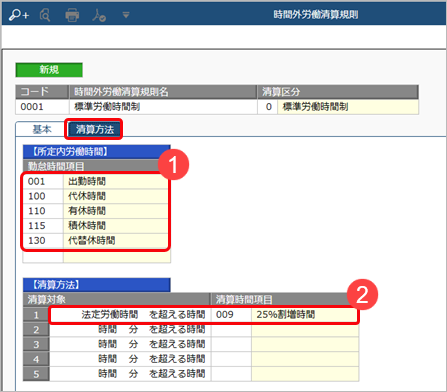Select 有休時間 row
Screen dimensions: 447x392
[117, 211]
